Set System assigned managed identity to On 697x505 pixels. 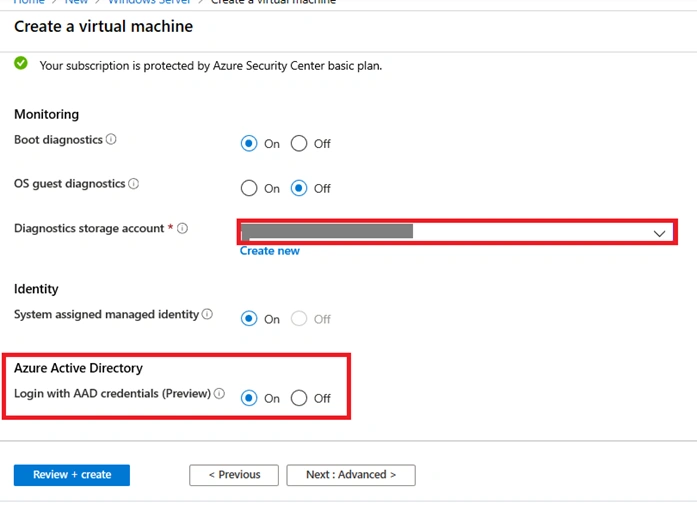(249, 318)
